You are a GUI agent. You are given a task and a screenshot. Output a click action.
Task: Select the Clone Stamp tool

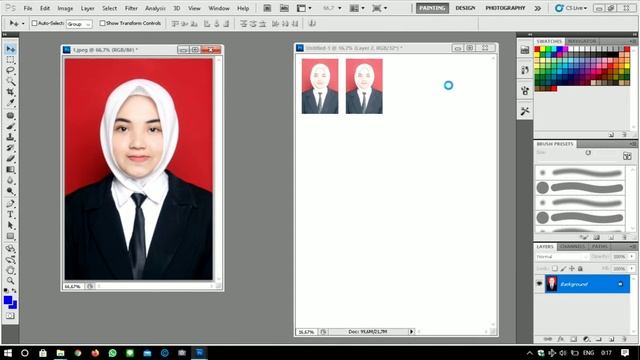click(x=10, y=137)
